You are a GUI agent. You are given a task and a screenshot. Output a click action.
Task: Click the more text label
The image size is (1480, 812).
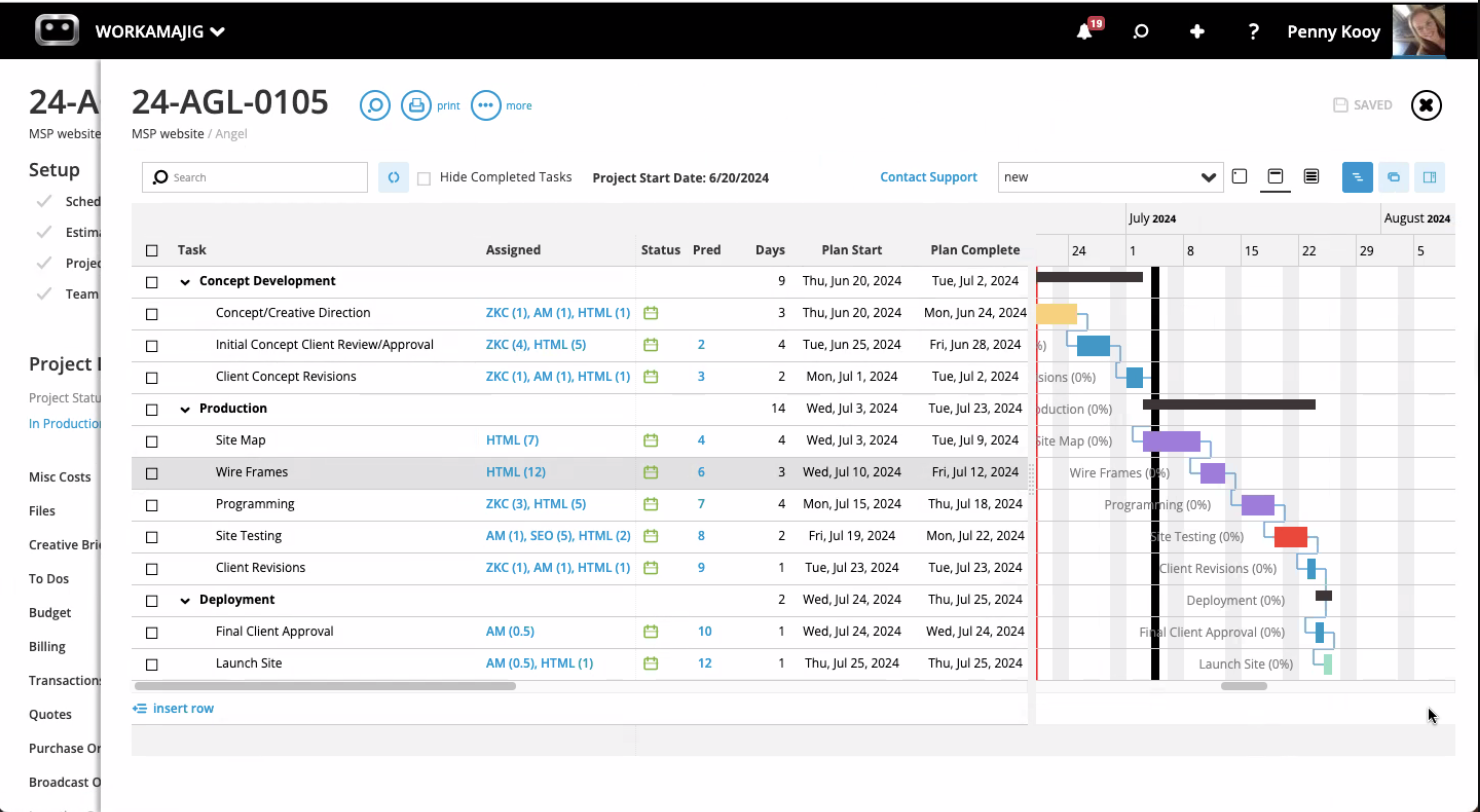pos(519,105)
